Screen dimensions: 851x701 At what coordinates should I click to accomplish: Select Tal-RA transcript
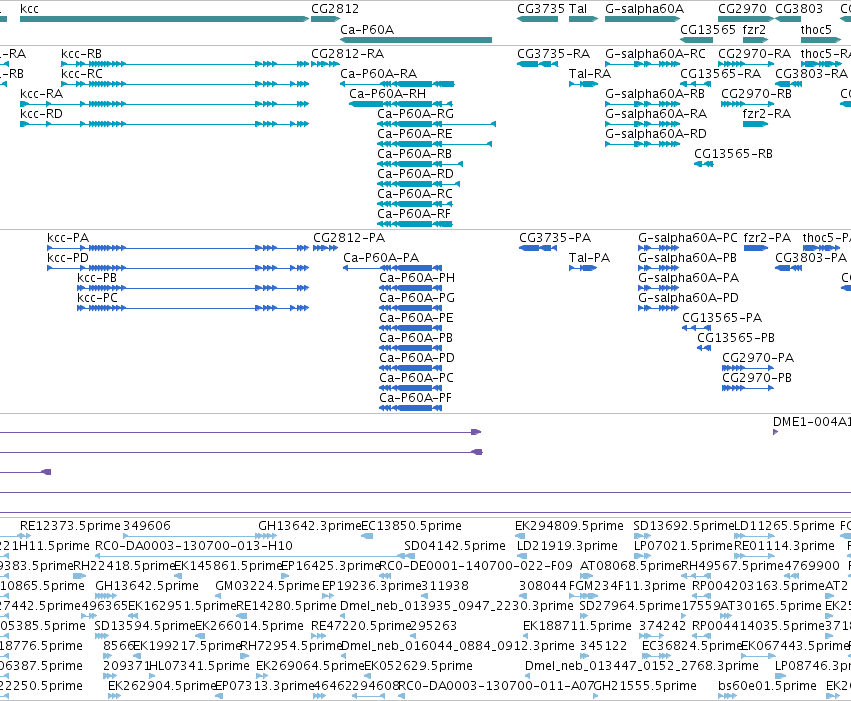[583, 84]
